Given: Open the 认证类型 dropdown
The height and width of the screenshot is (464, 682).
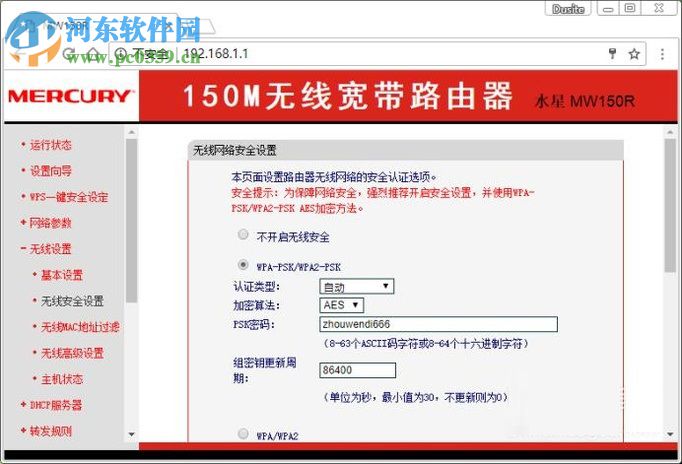Looking at the screenshot, I should point(357,287).
